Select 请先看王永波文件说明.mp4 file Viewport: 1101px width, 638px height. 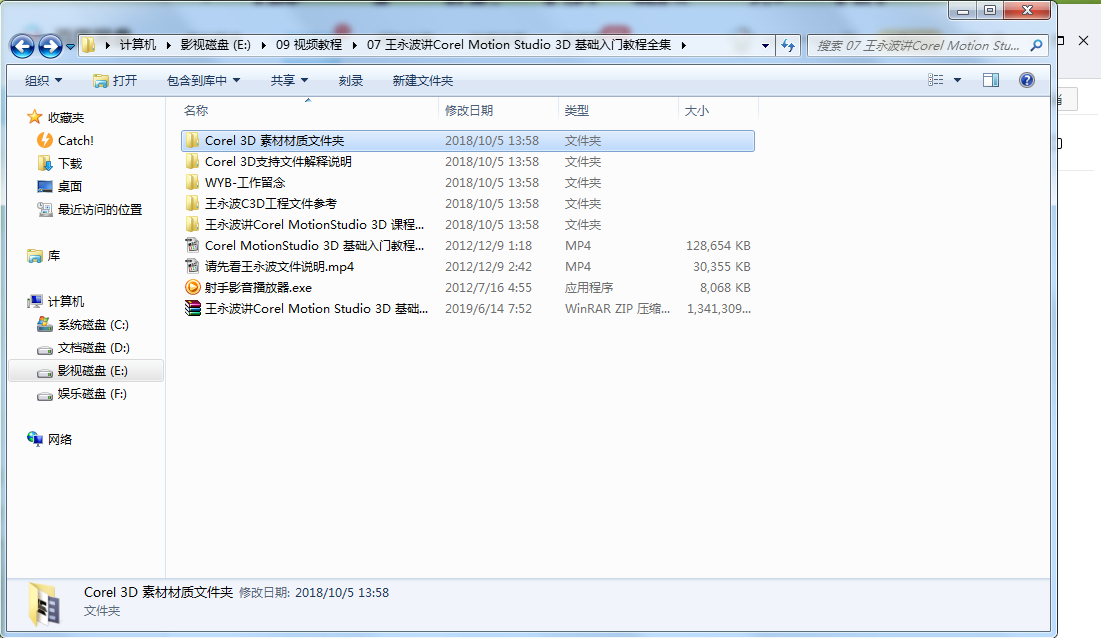468,267
